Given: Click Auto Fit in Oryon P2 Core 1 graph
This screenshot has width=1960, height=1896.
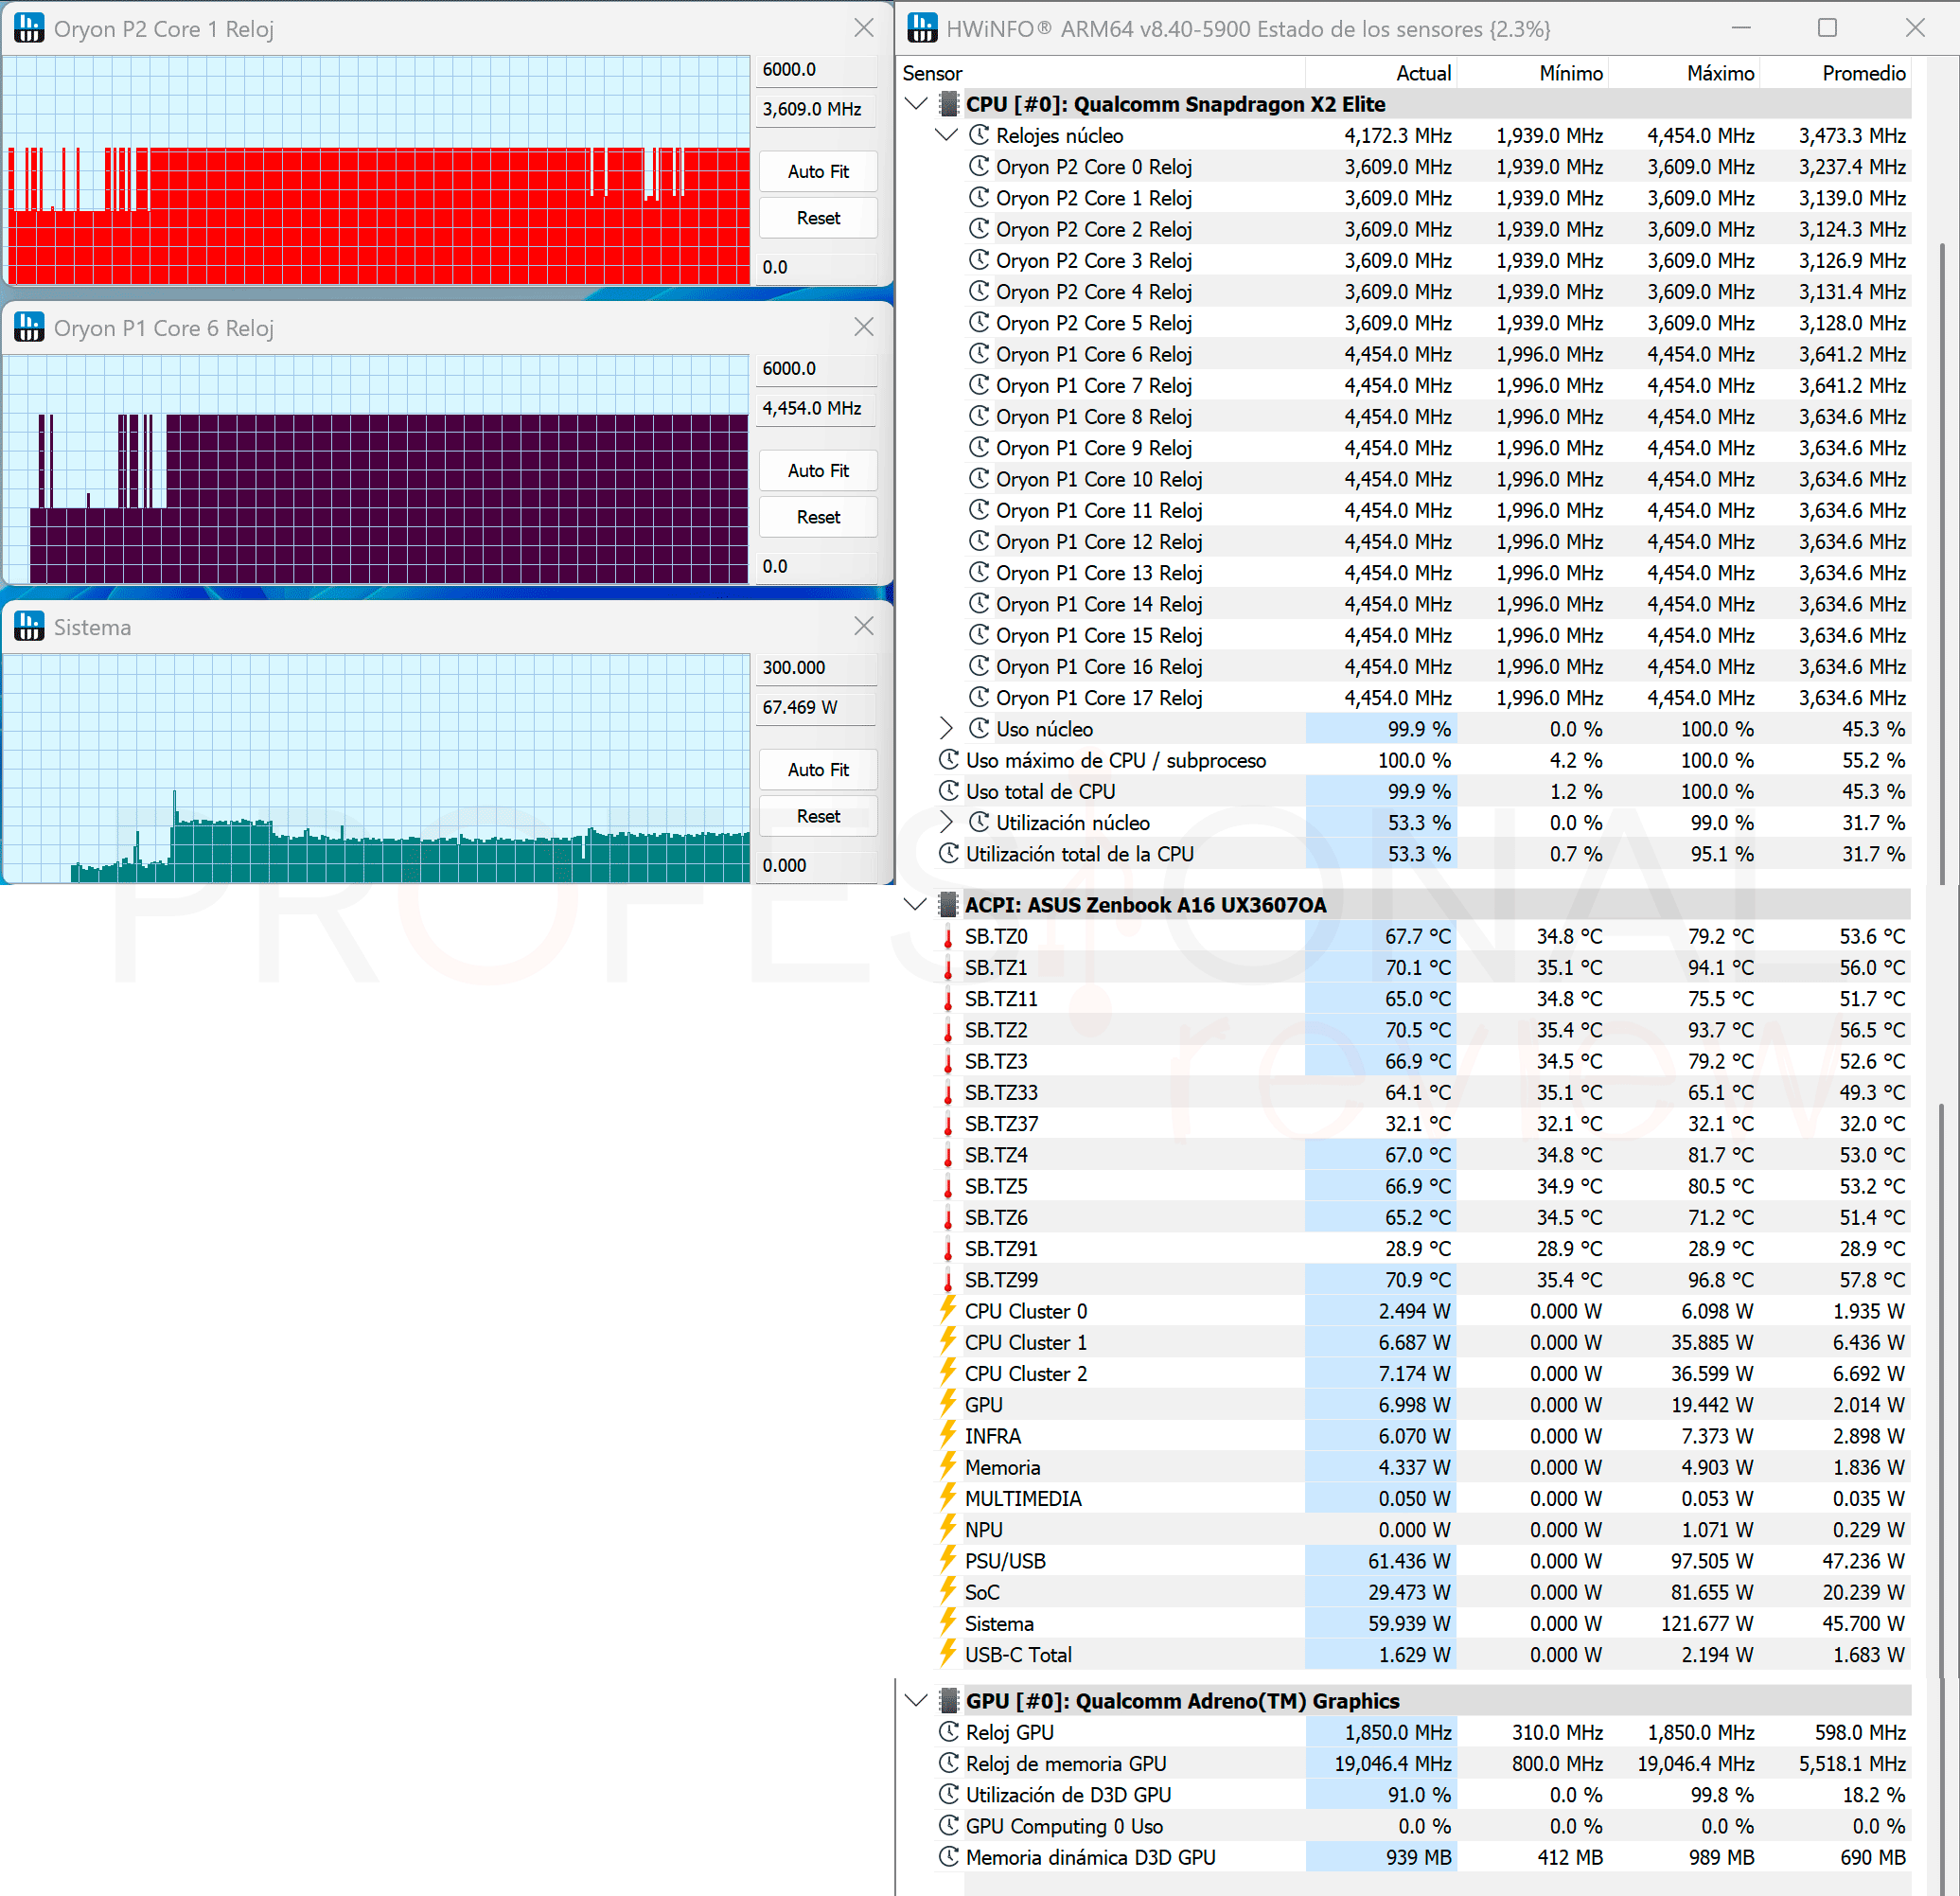Looking at the screenshot, I should pyautogui.click(x=818, y=171).
